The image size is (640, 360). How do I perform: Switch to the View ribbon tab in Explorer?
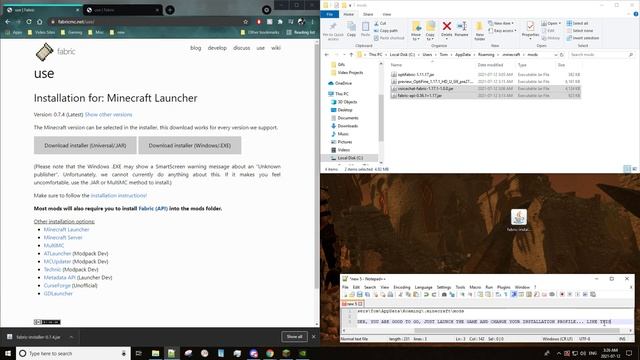point(387,14)
